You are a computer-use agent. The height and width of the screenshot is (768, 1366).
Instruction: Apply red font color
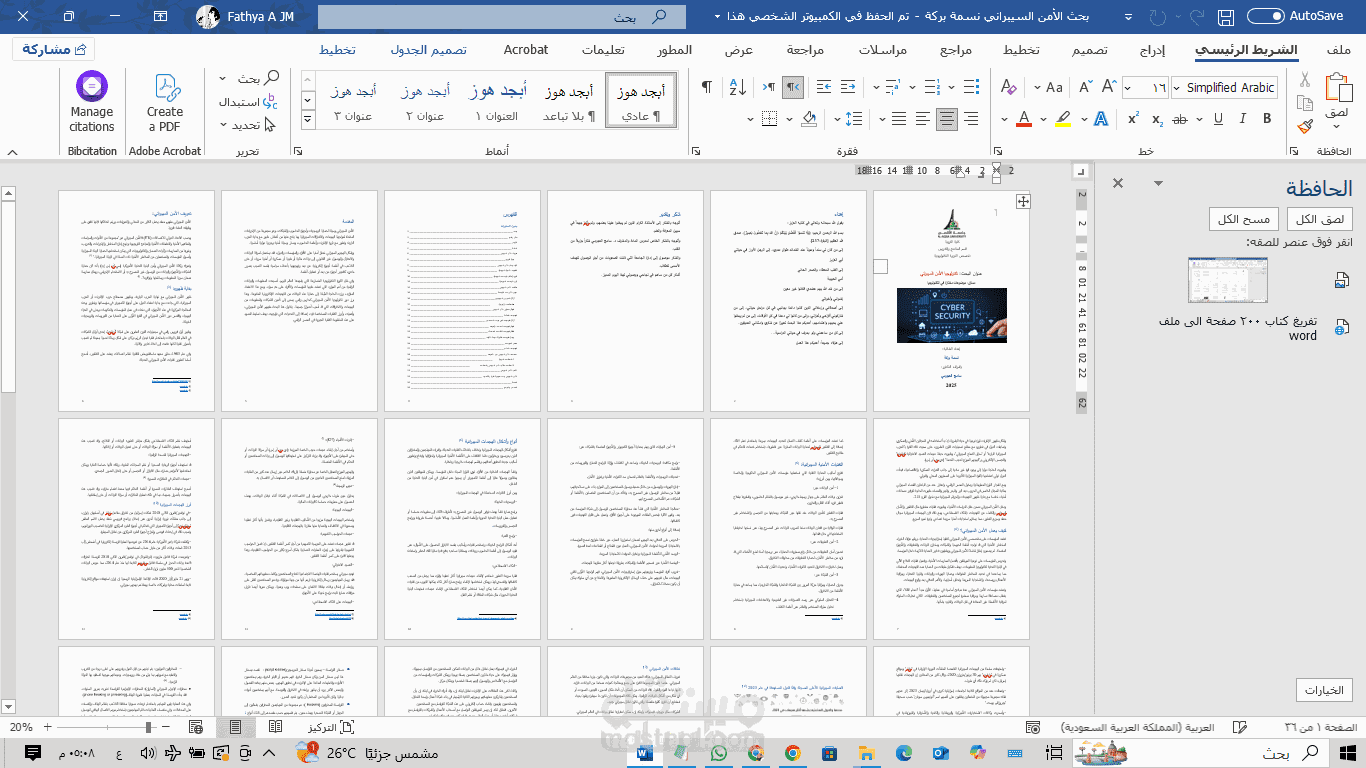pos(1024,118)
